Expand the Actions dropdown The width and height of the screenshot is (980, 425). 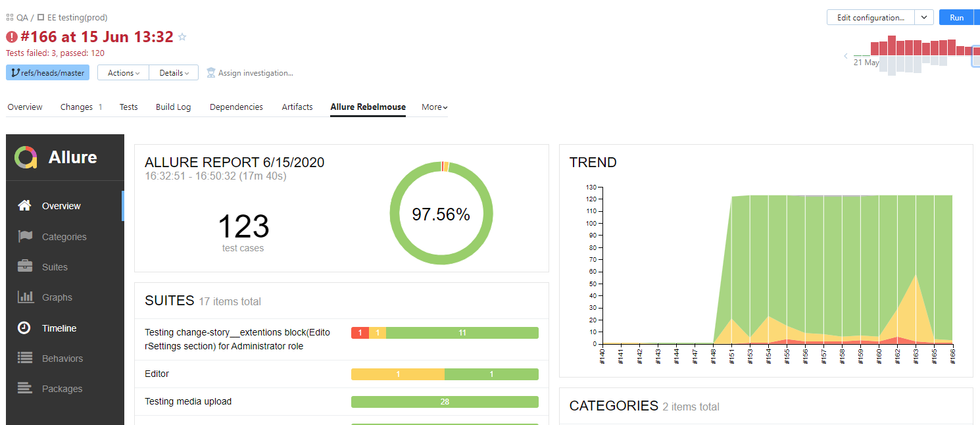point(123,73)
